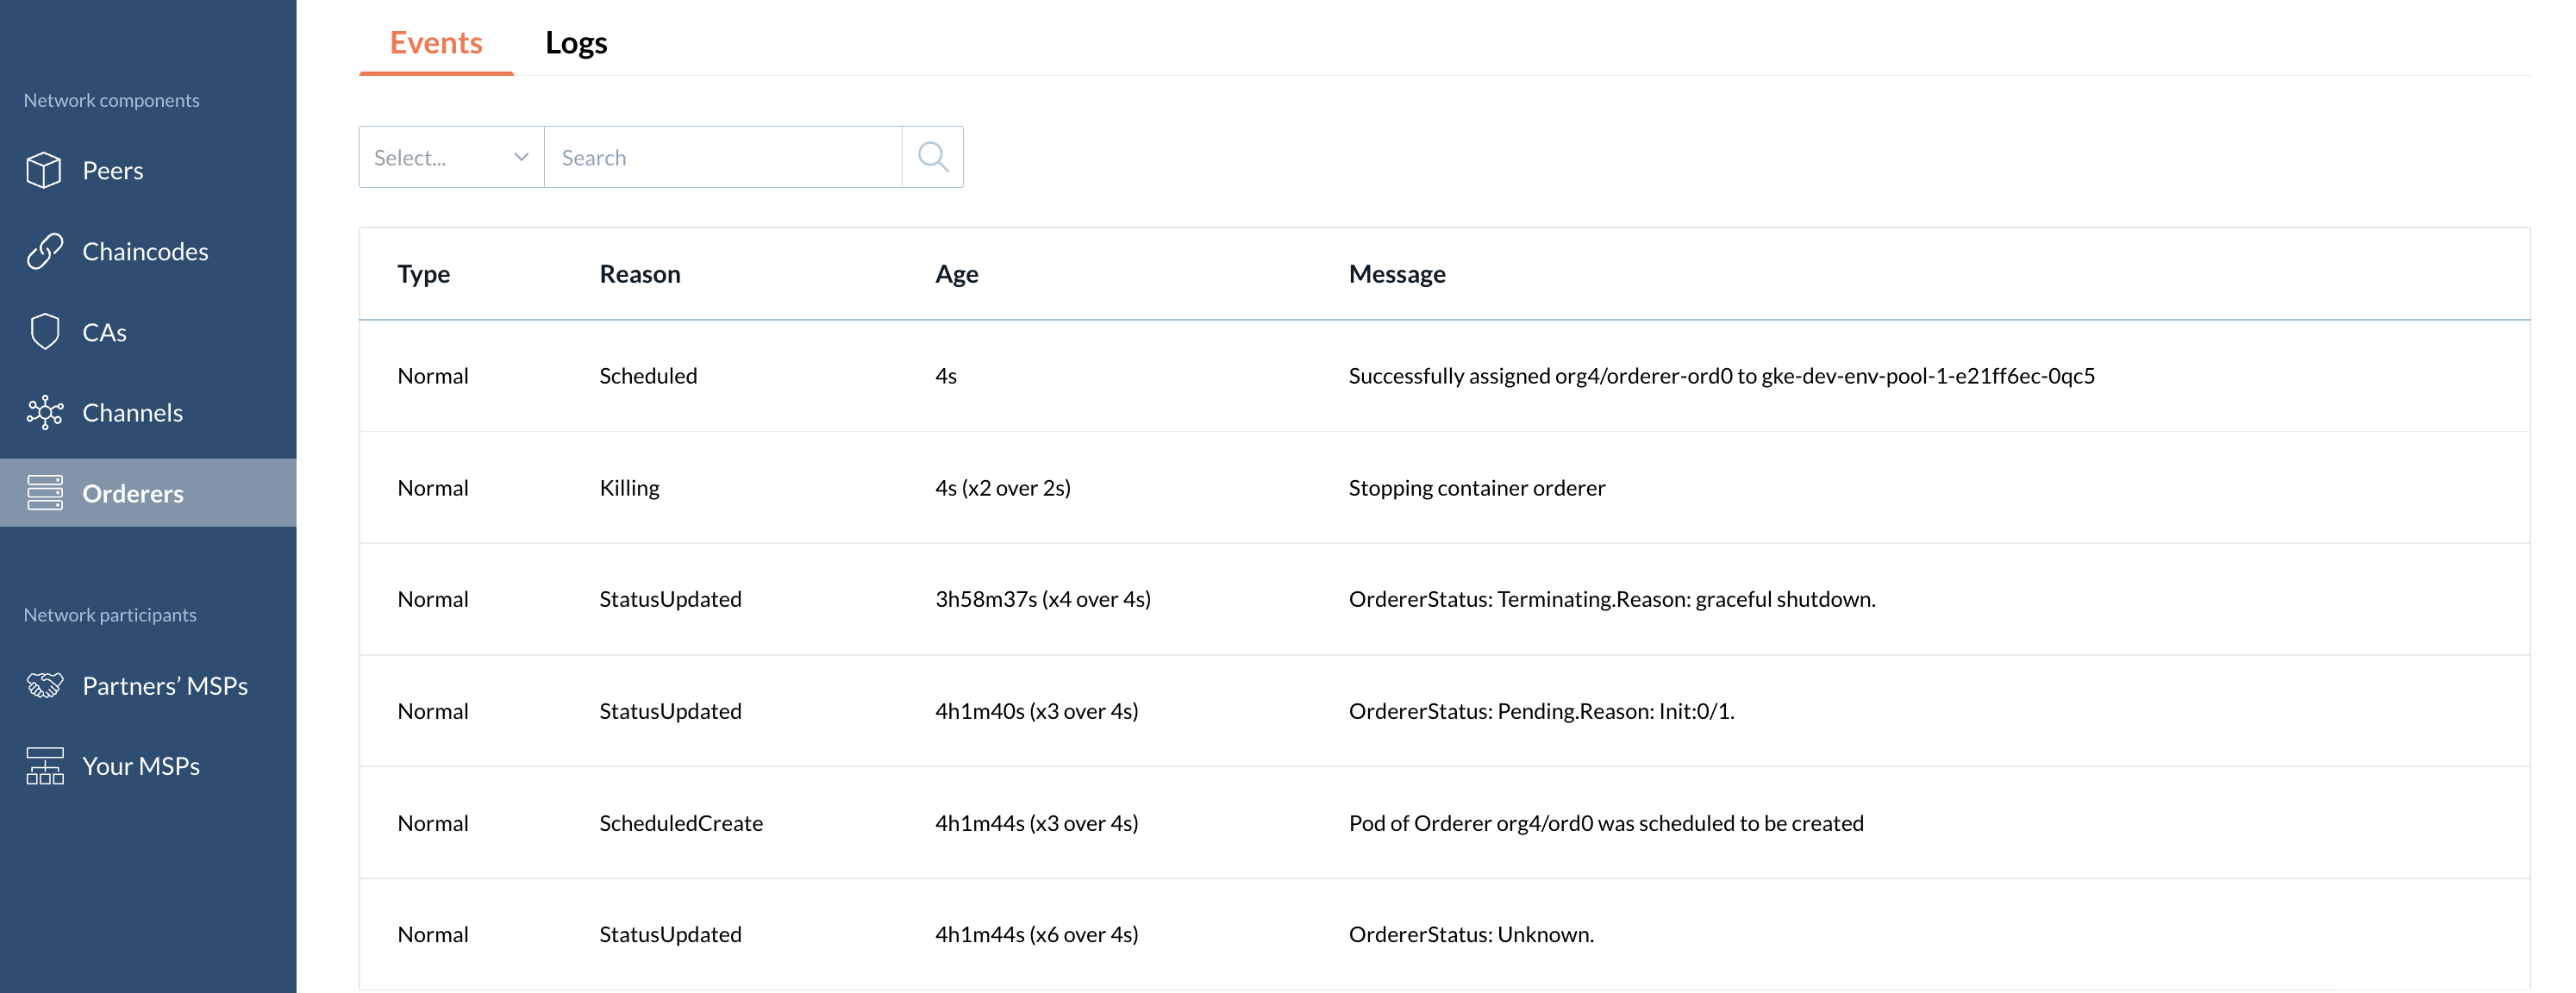
Task: Click the Your MSPs hierarchy icon
Action: (44, 766)
